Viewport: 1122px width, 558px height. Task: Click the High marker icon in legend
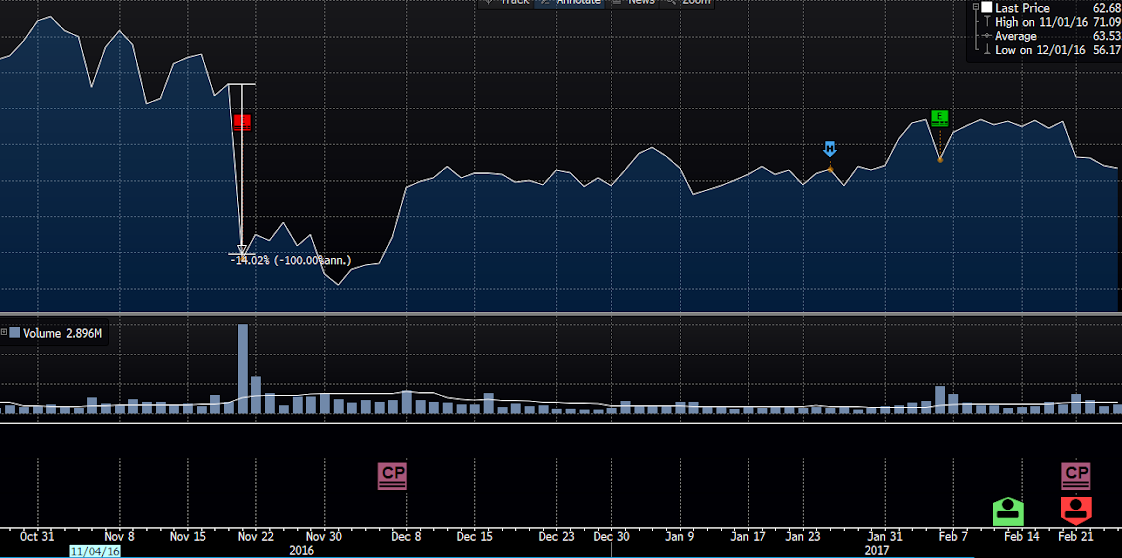click(x=987, y=21)
